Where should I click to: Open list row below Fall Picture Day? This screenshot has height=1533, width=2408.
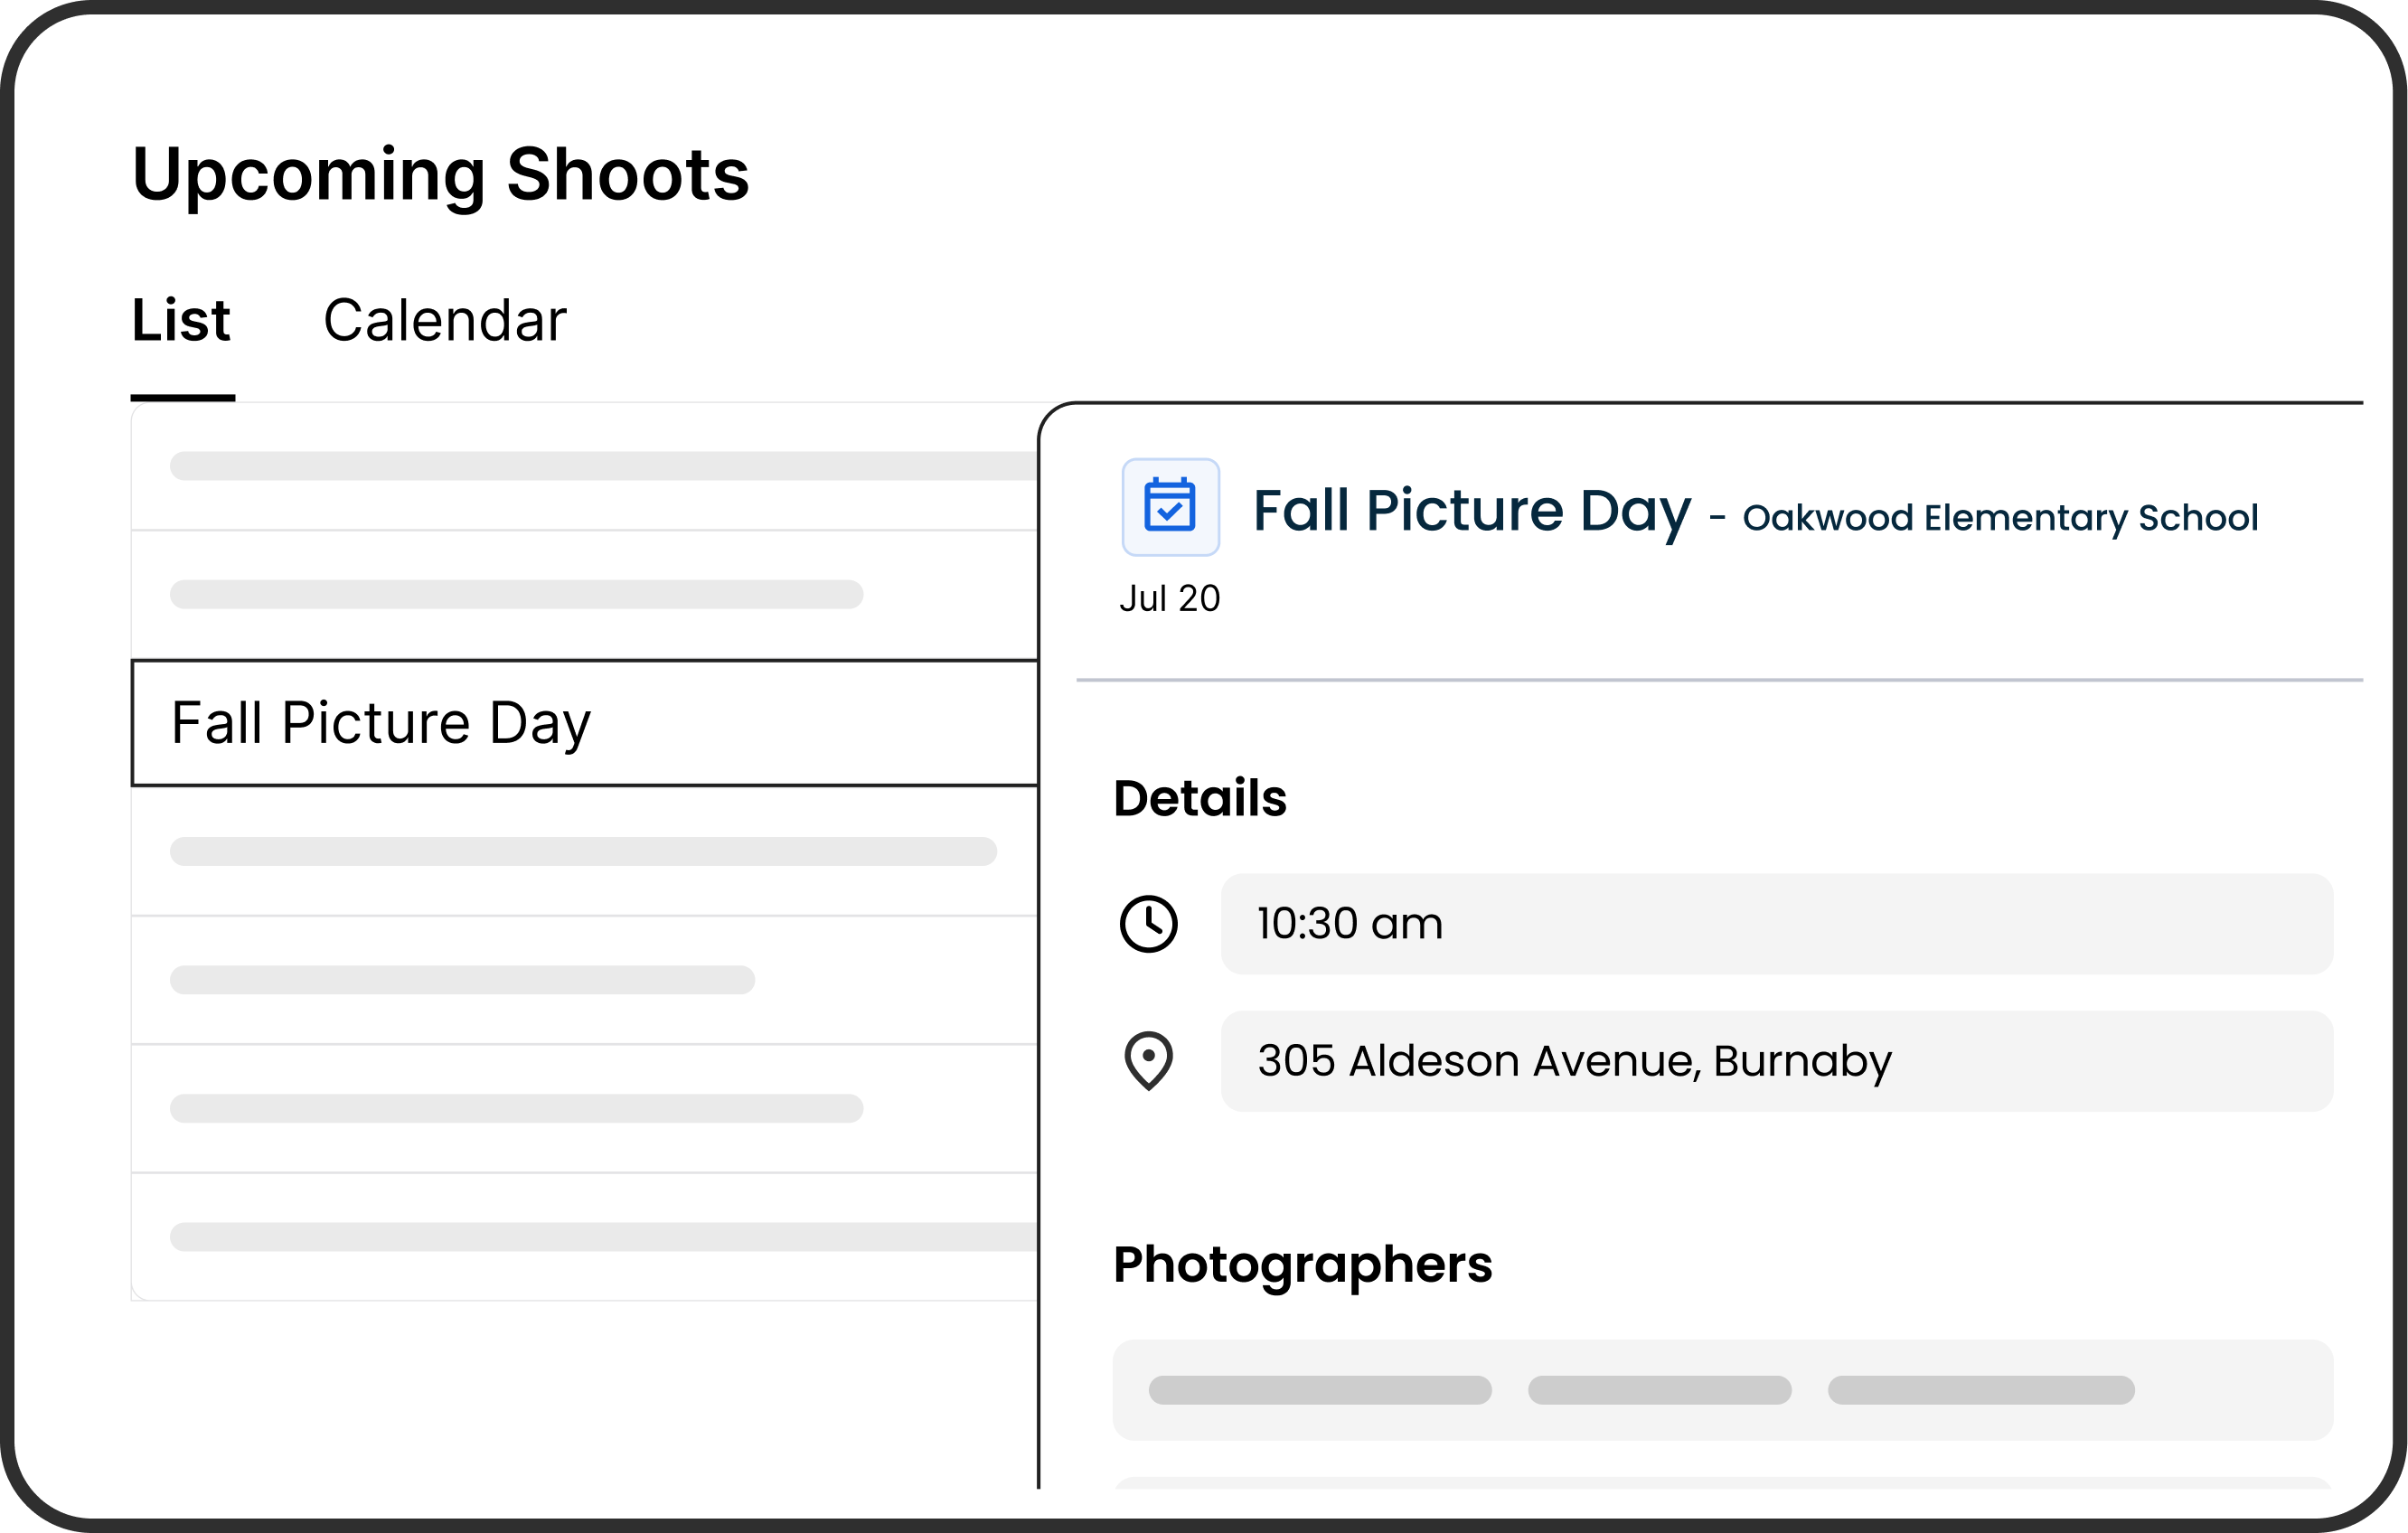tap(584, 851)
